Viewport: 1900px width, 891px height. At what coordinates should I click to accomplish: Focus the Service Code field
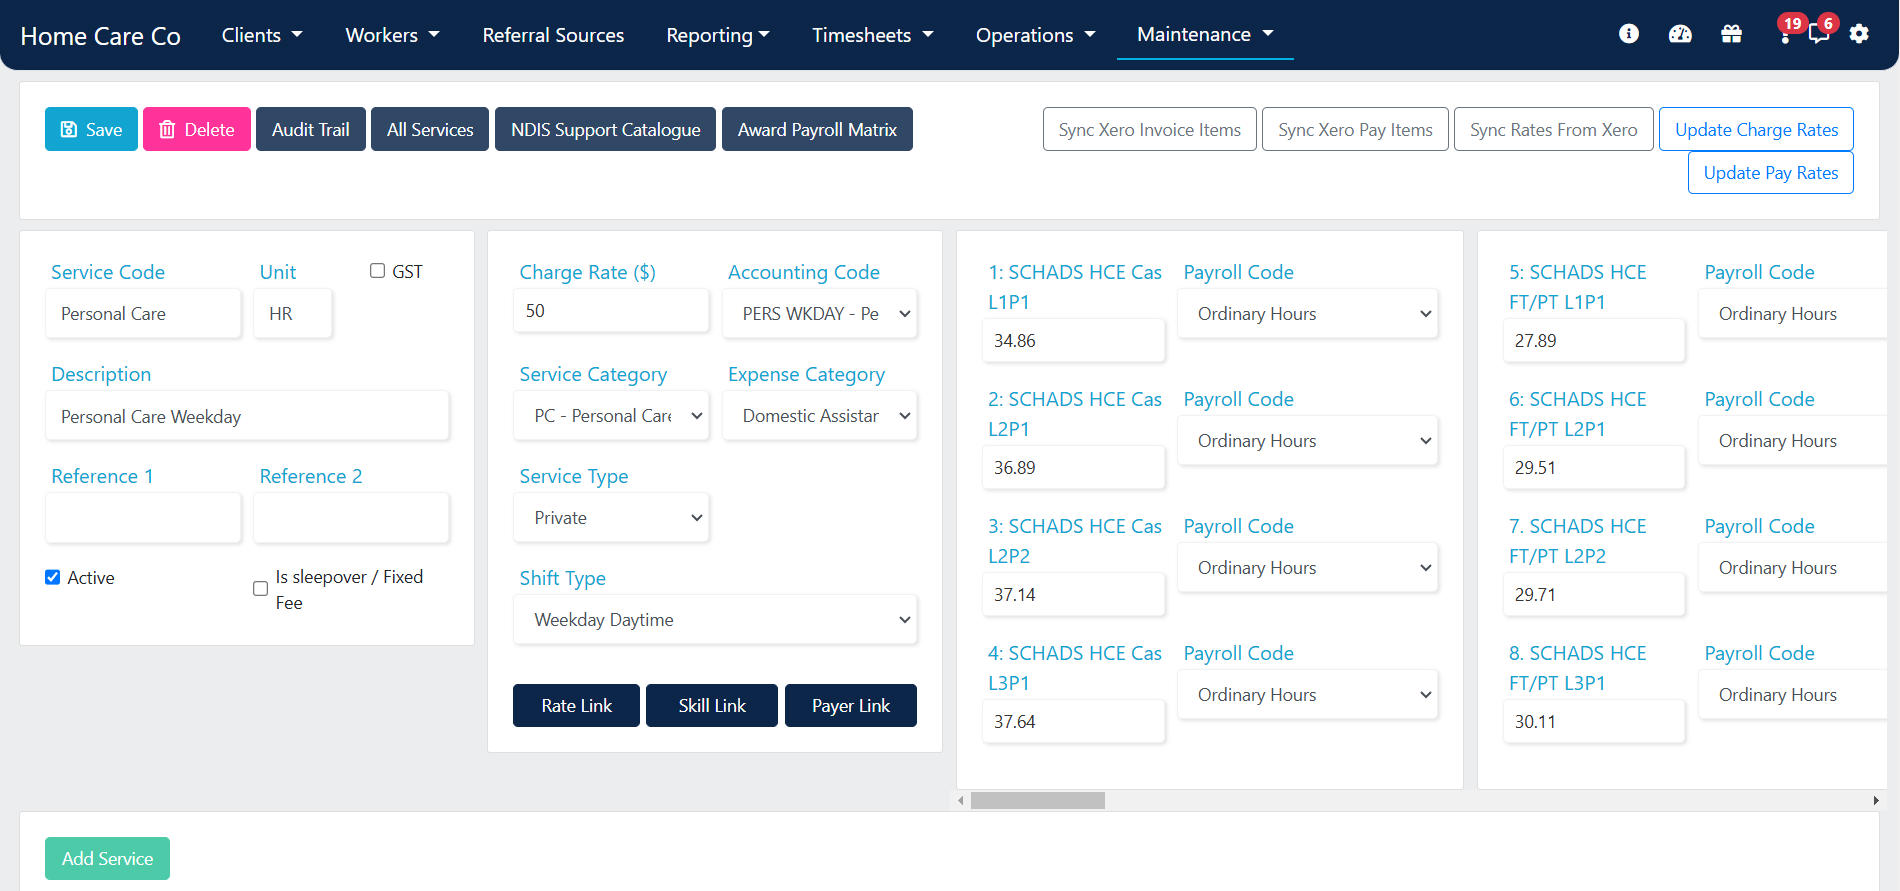pos(143,313)
